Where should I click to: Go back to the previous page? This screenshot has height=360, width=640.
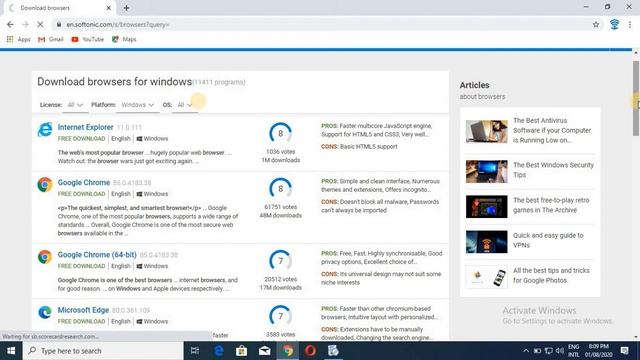10,24
